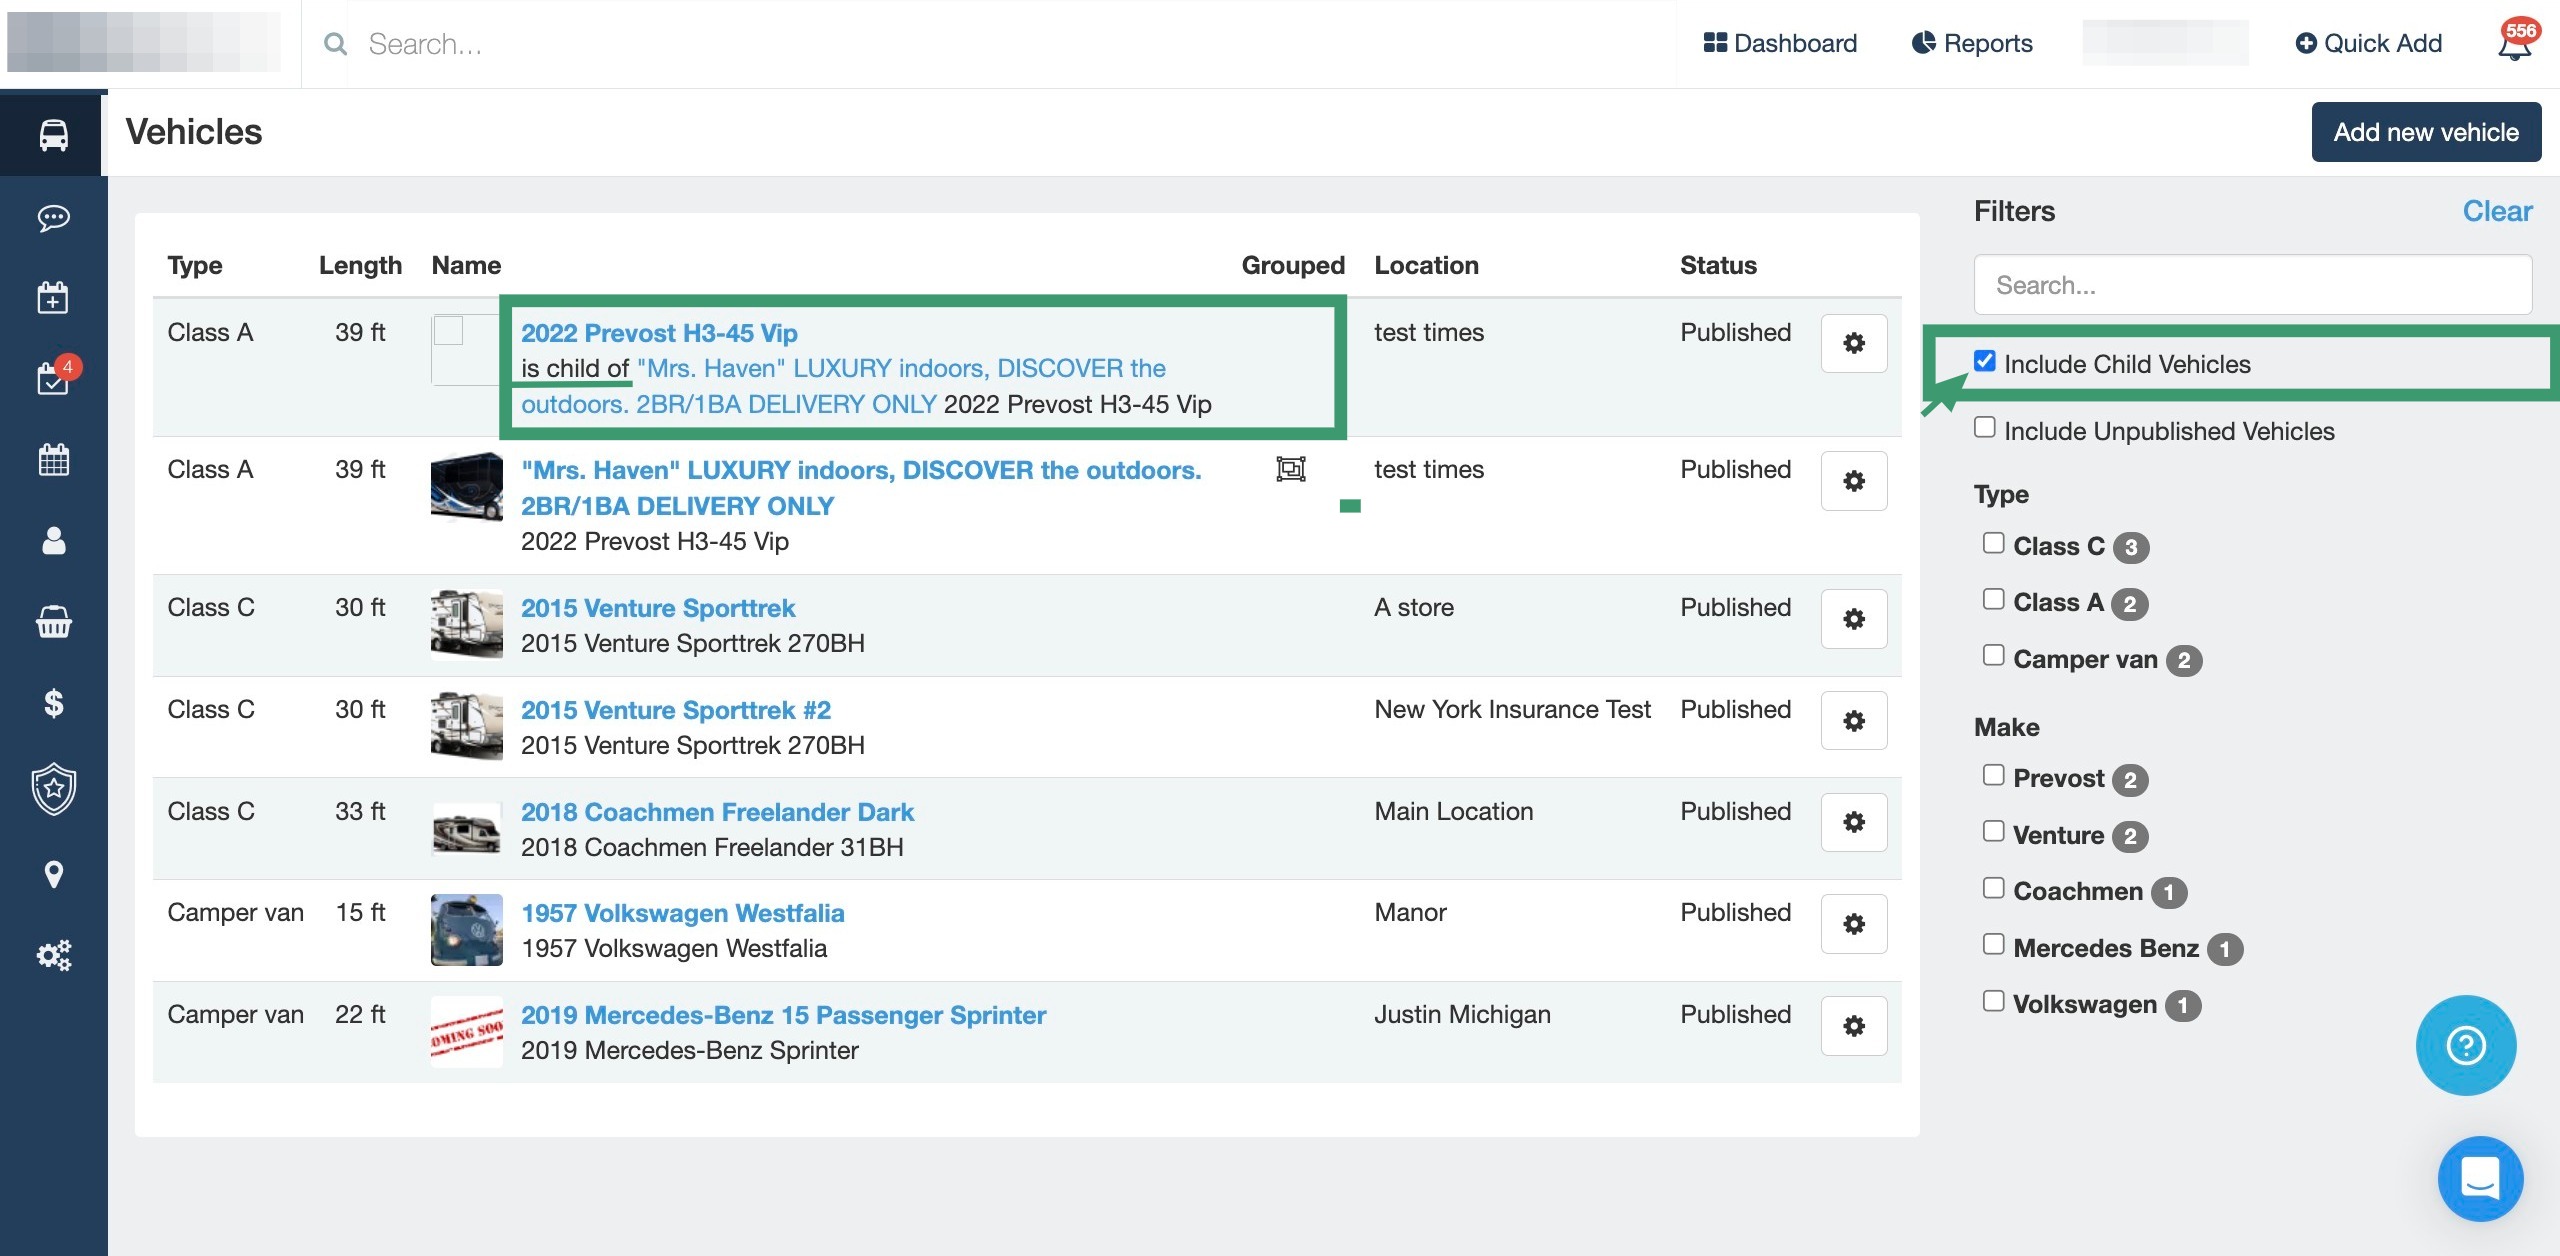Open the messages chat bubble sidebar icon
Image resolution: width=2560 pixels, height=1256 pixels.
coord(53,217)
